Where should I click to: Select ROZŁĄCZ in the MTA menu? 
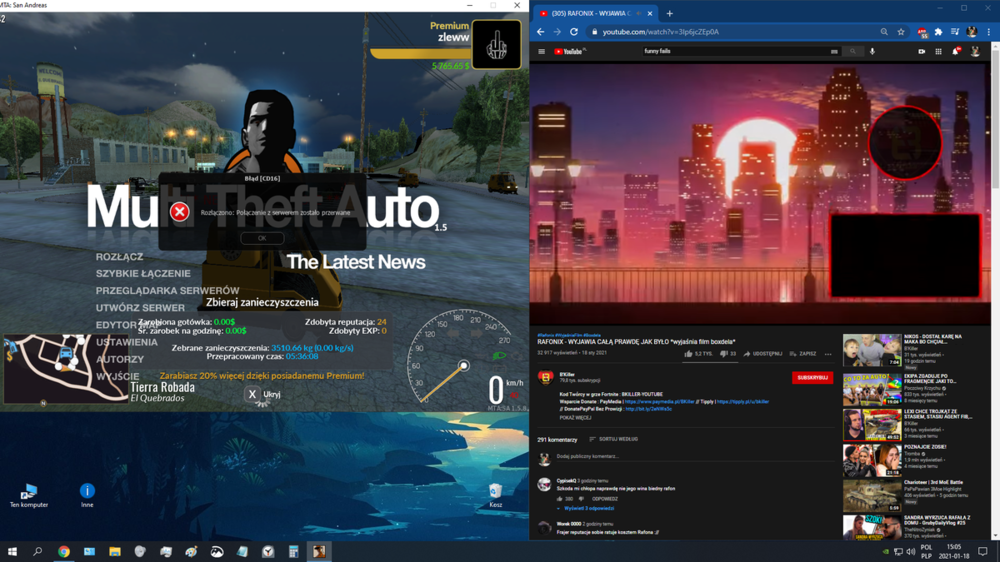click(x=119, y=257)
